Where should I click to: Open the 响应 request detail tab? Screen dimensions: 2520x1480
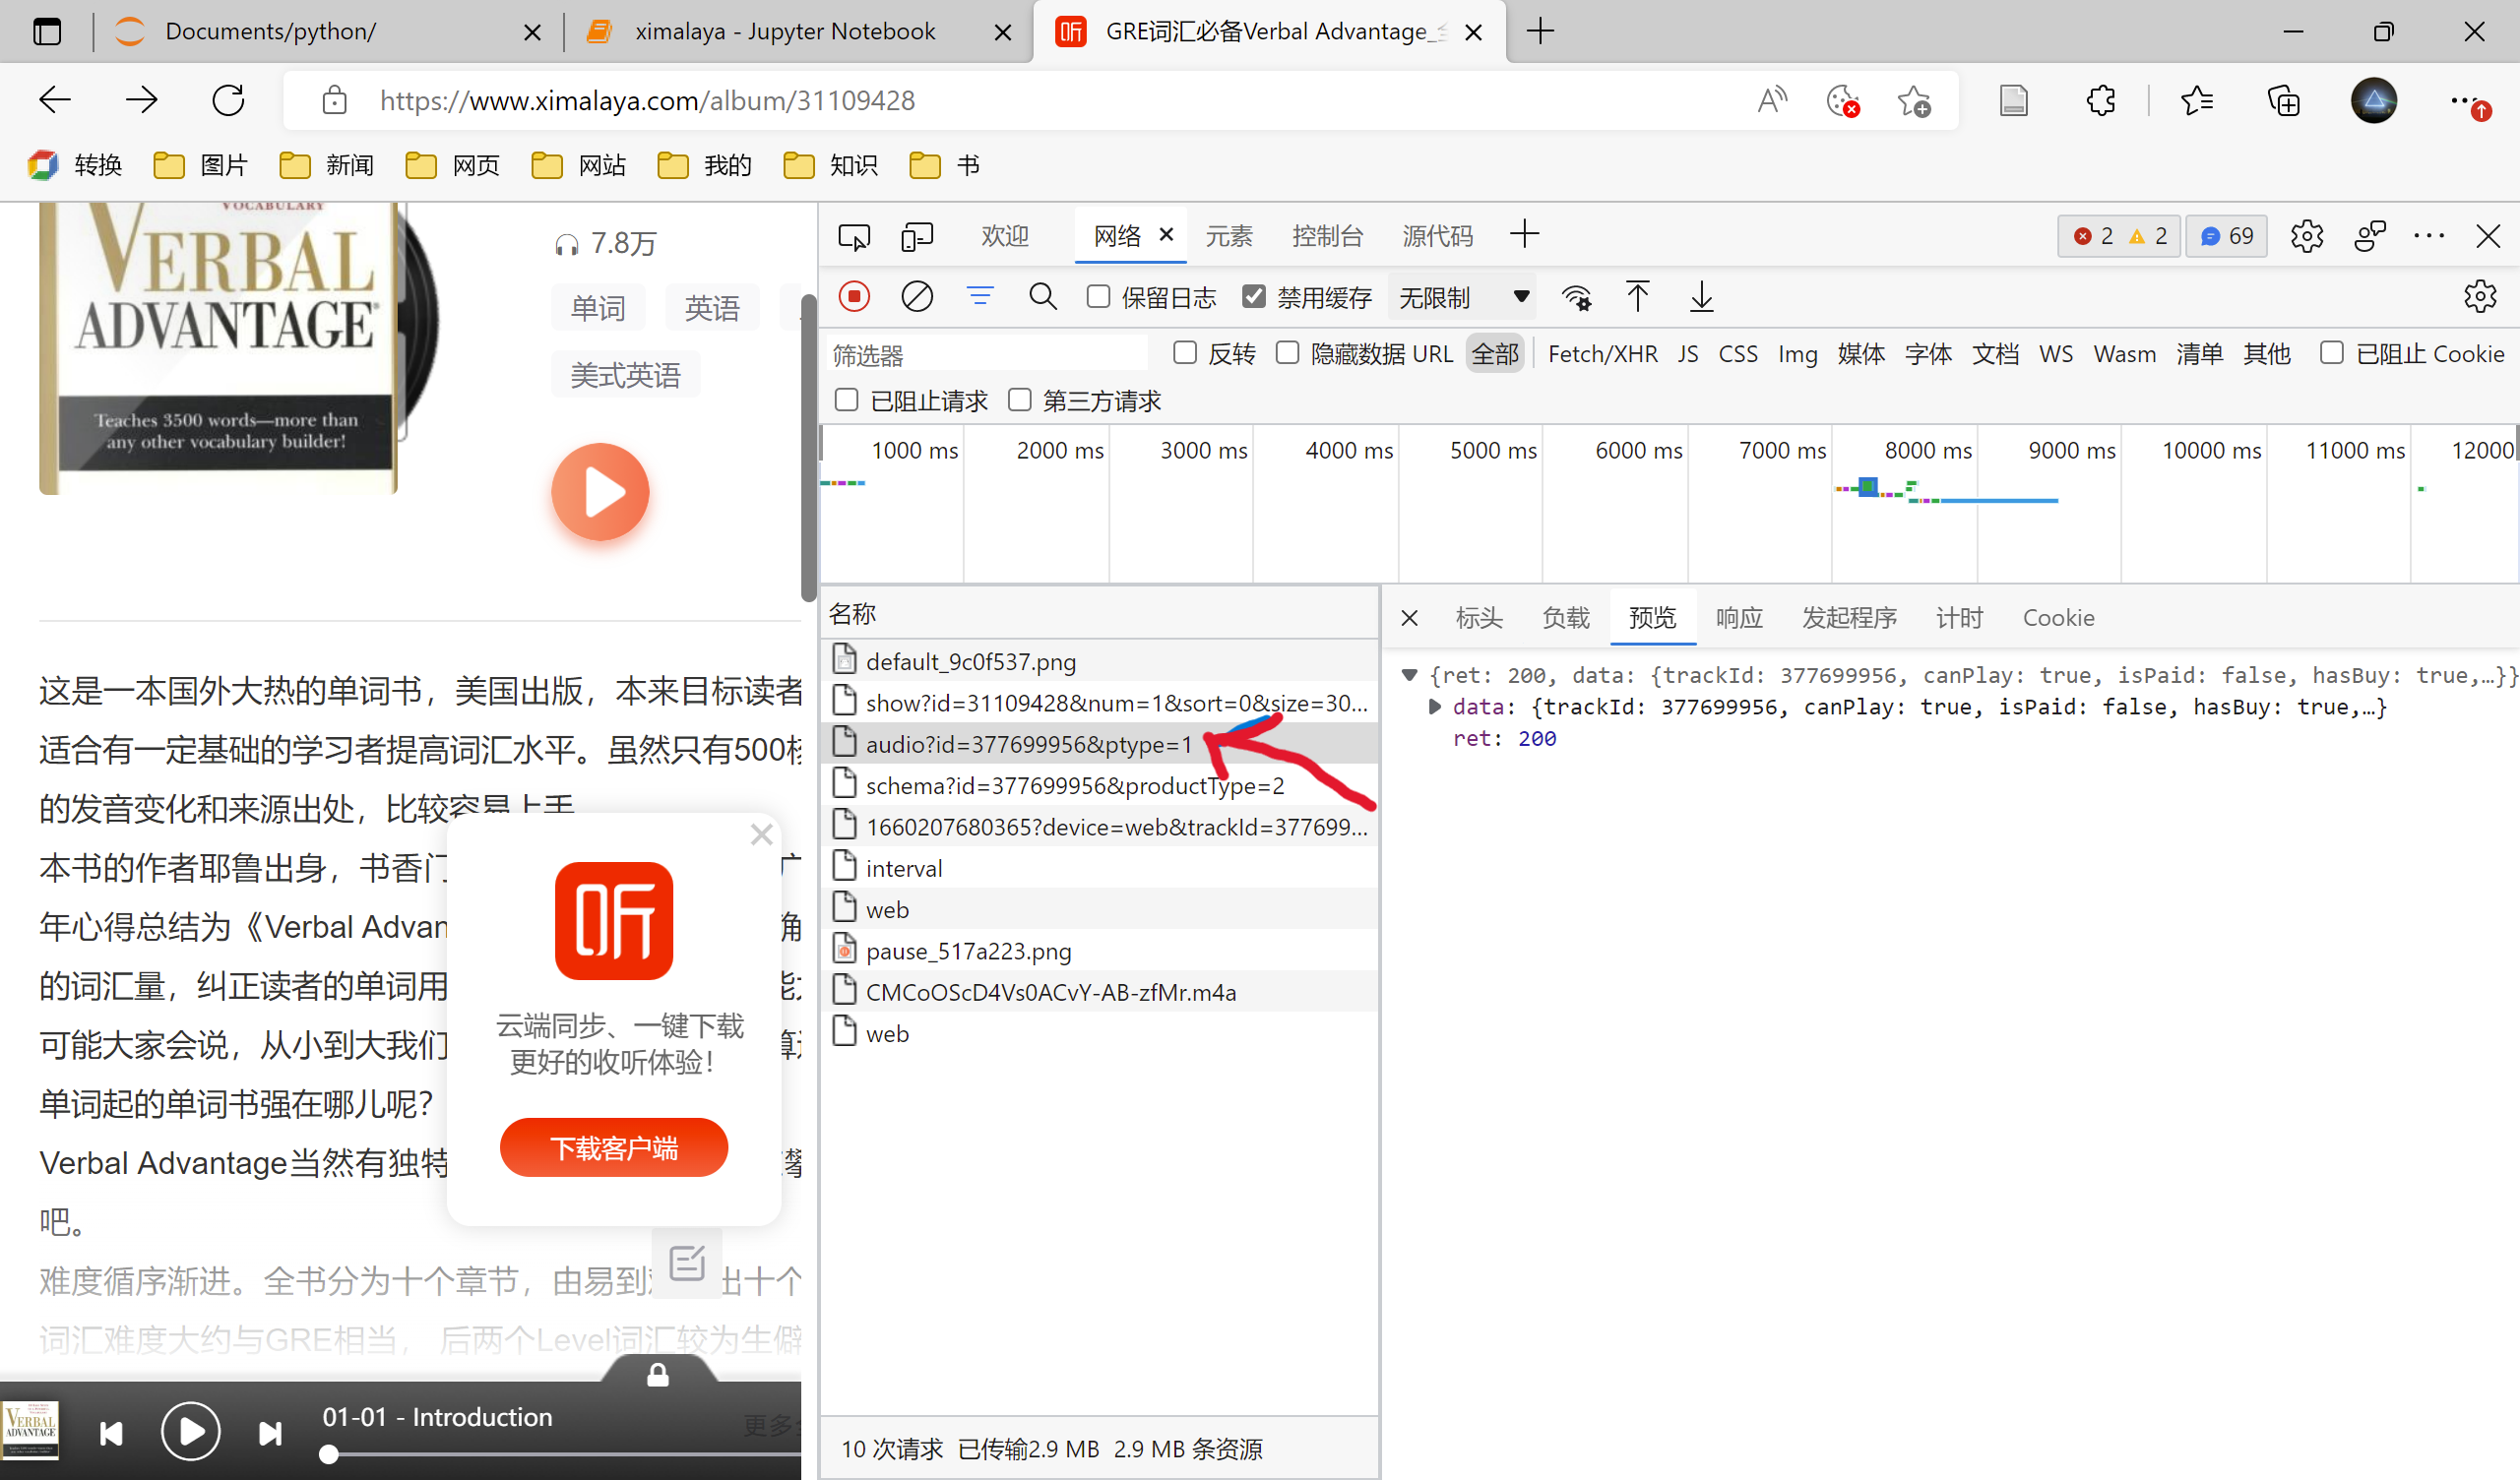[x=1739, y=618]
